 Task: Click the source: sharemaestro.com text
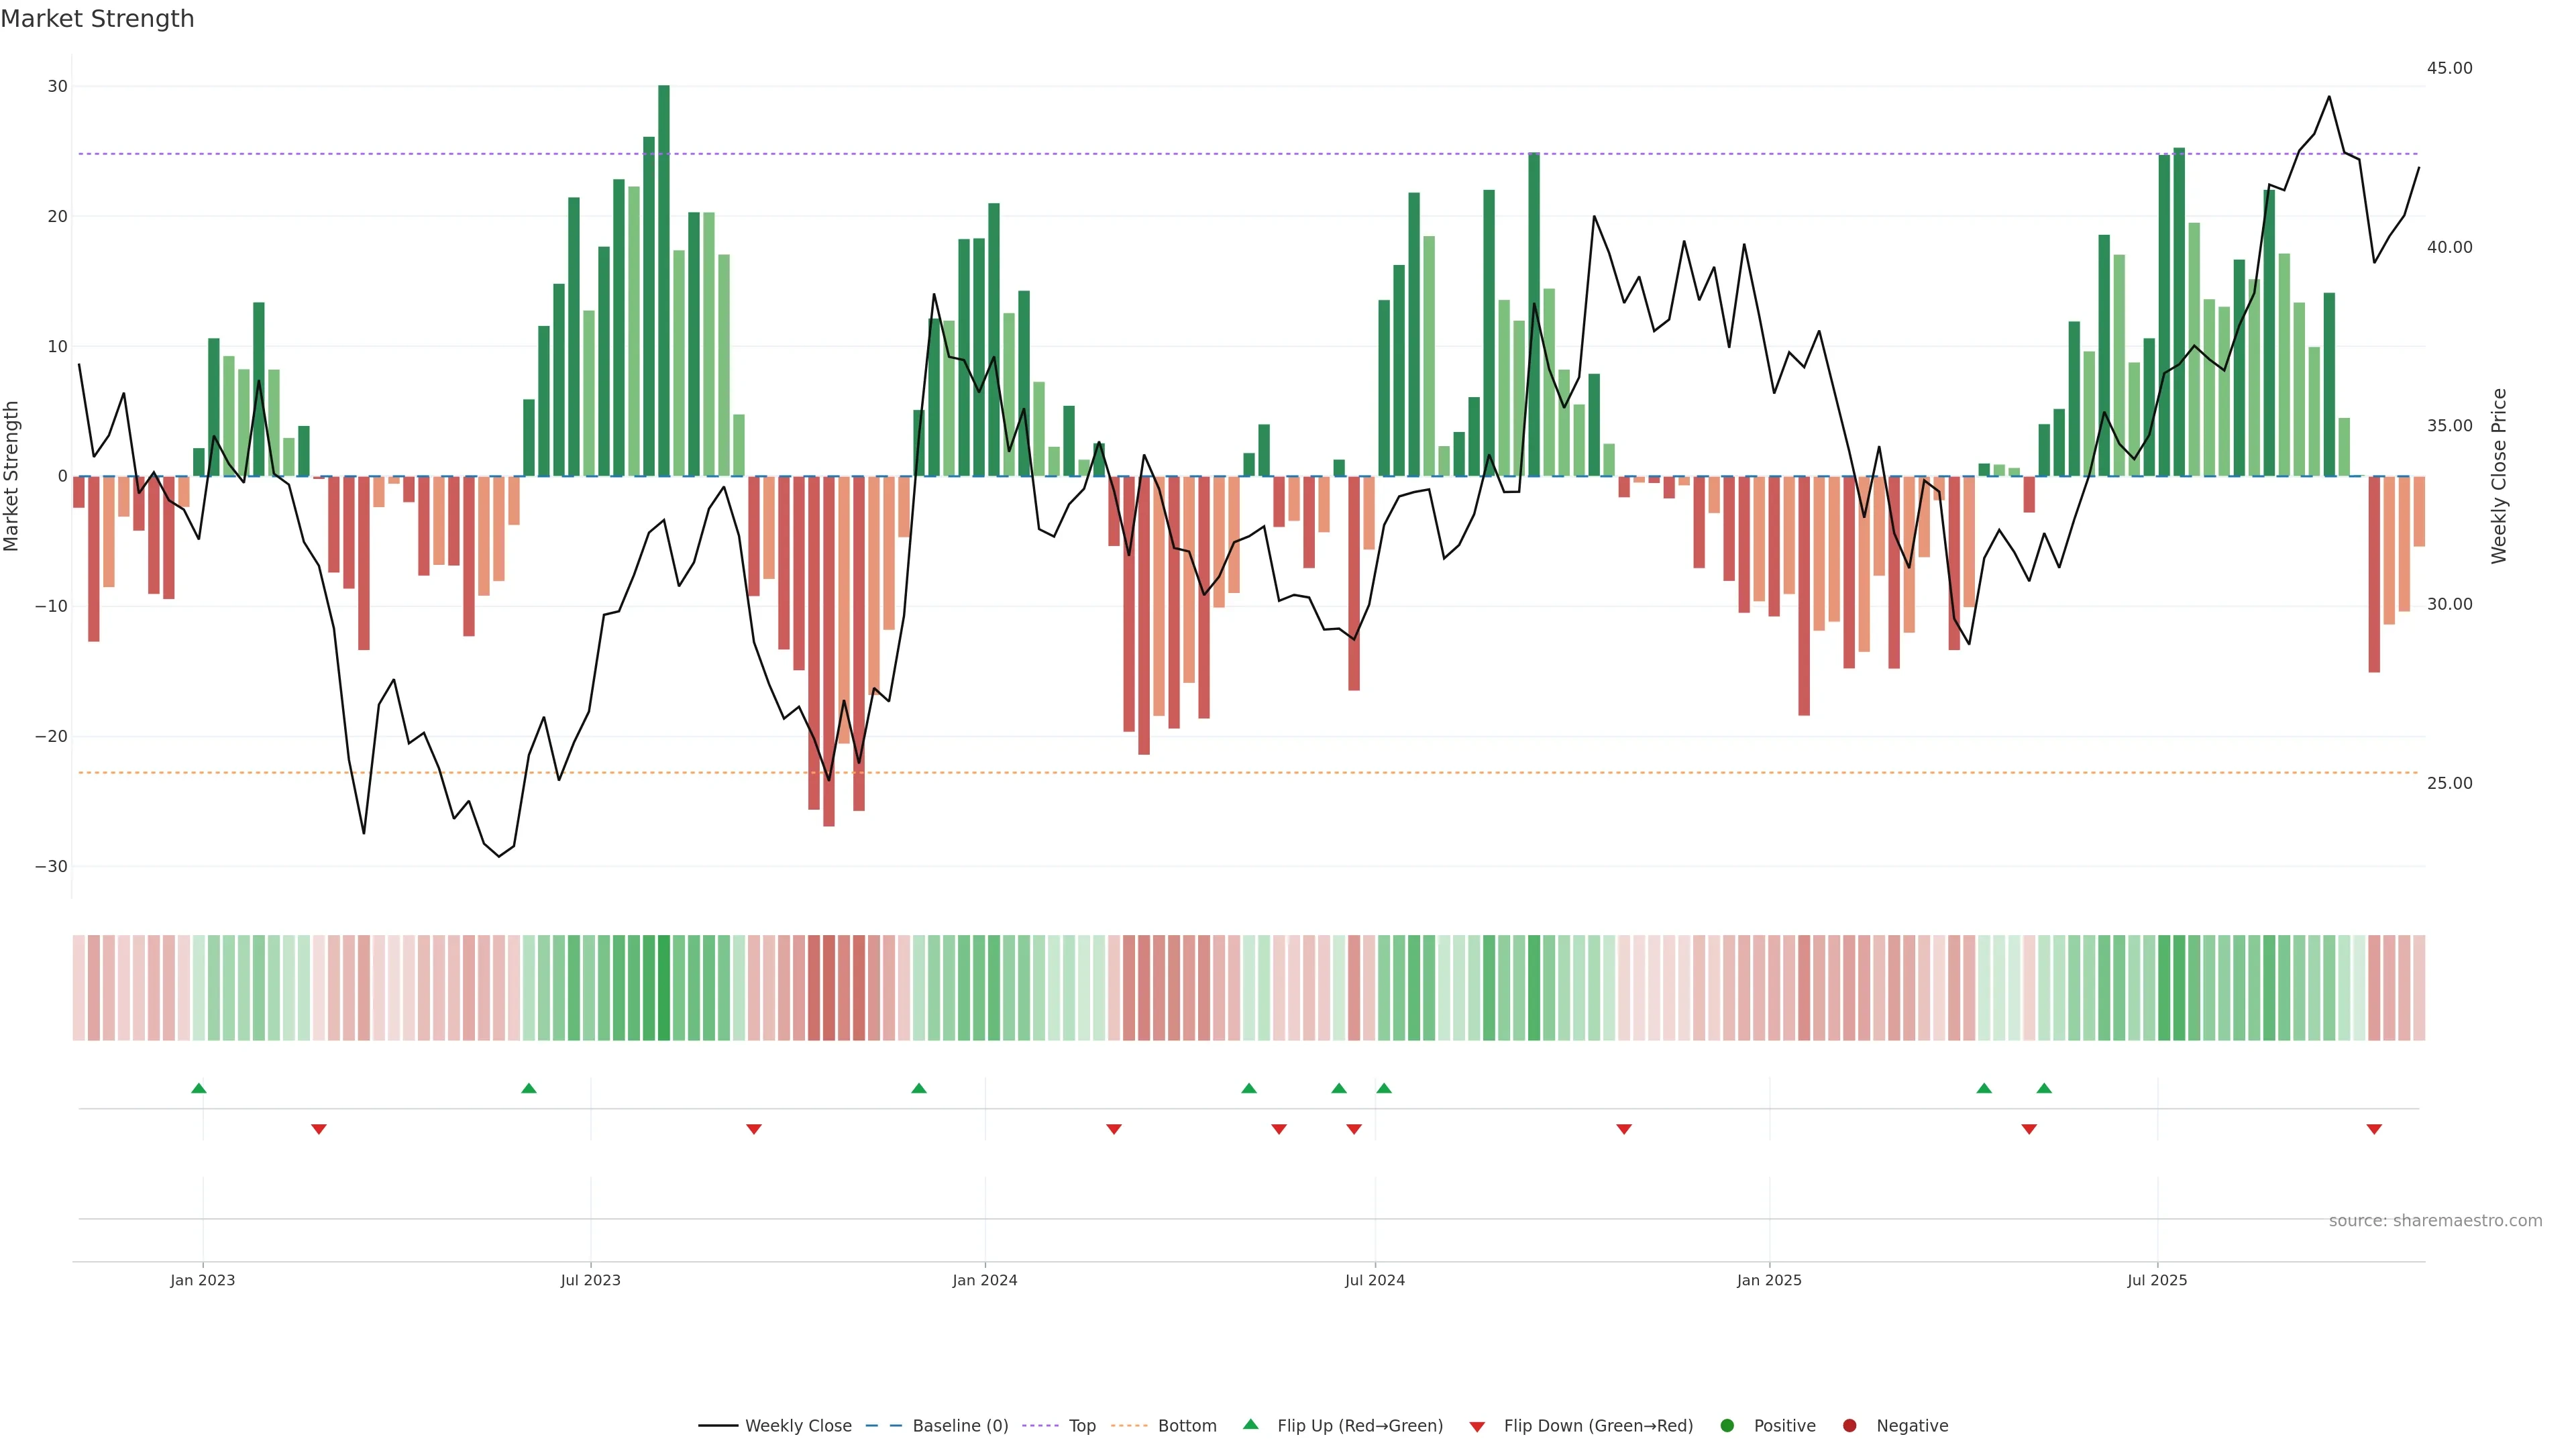(x=2435, y=1221)
